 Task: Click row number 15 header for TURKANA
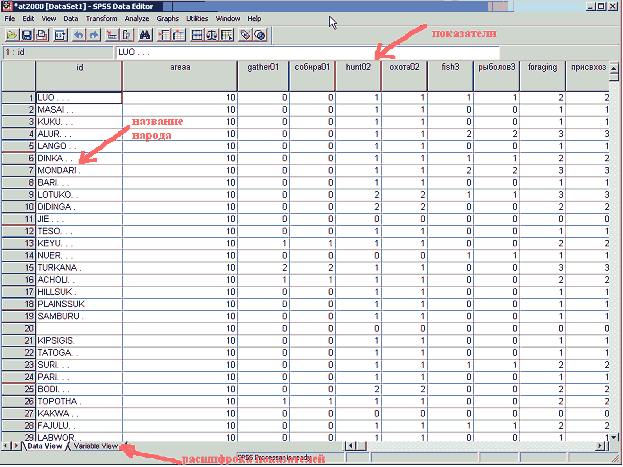coord(18,268)
